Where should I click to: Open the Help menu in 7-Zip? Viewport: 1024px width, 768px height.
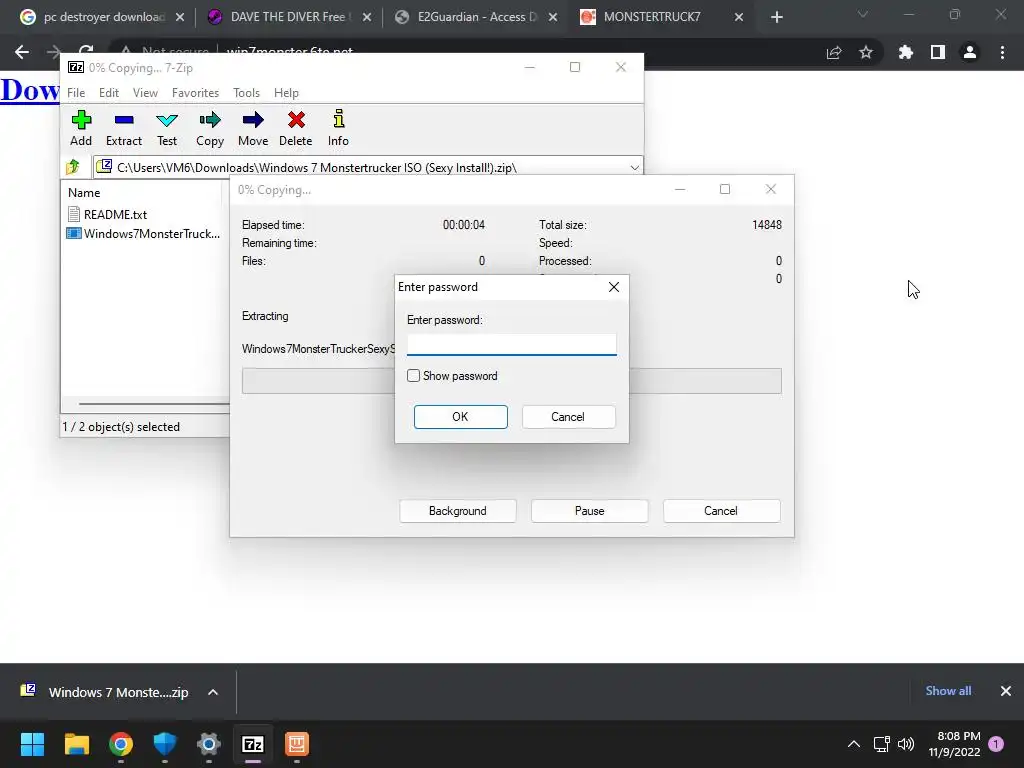[286, 93]
